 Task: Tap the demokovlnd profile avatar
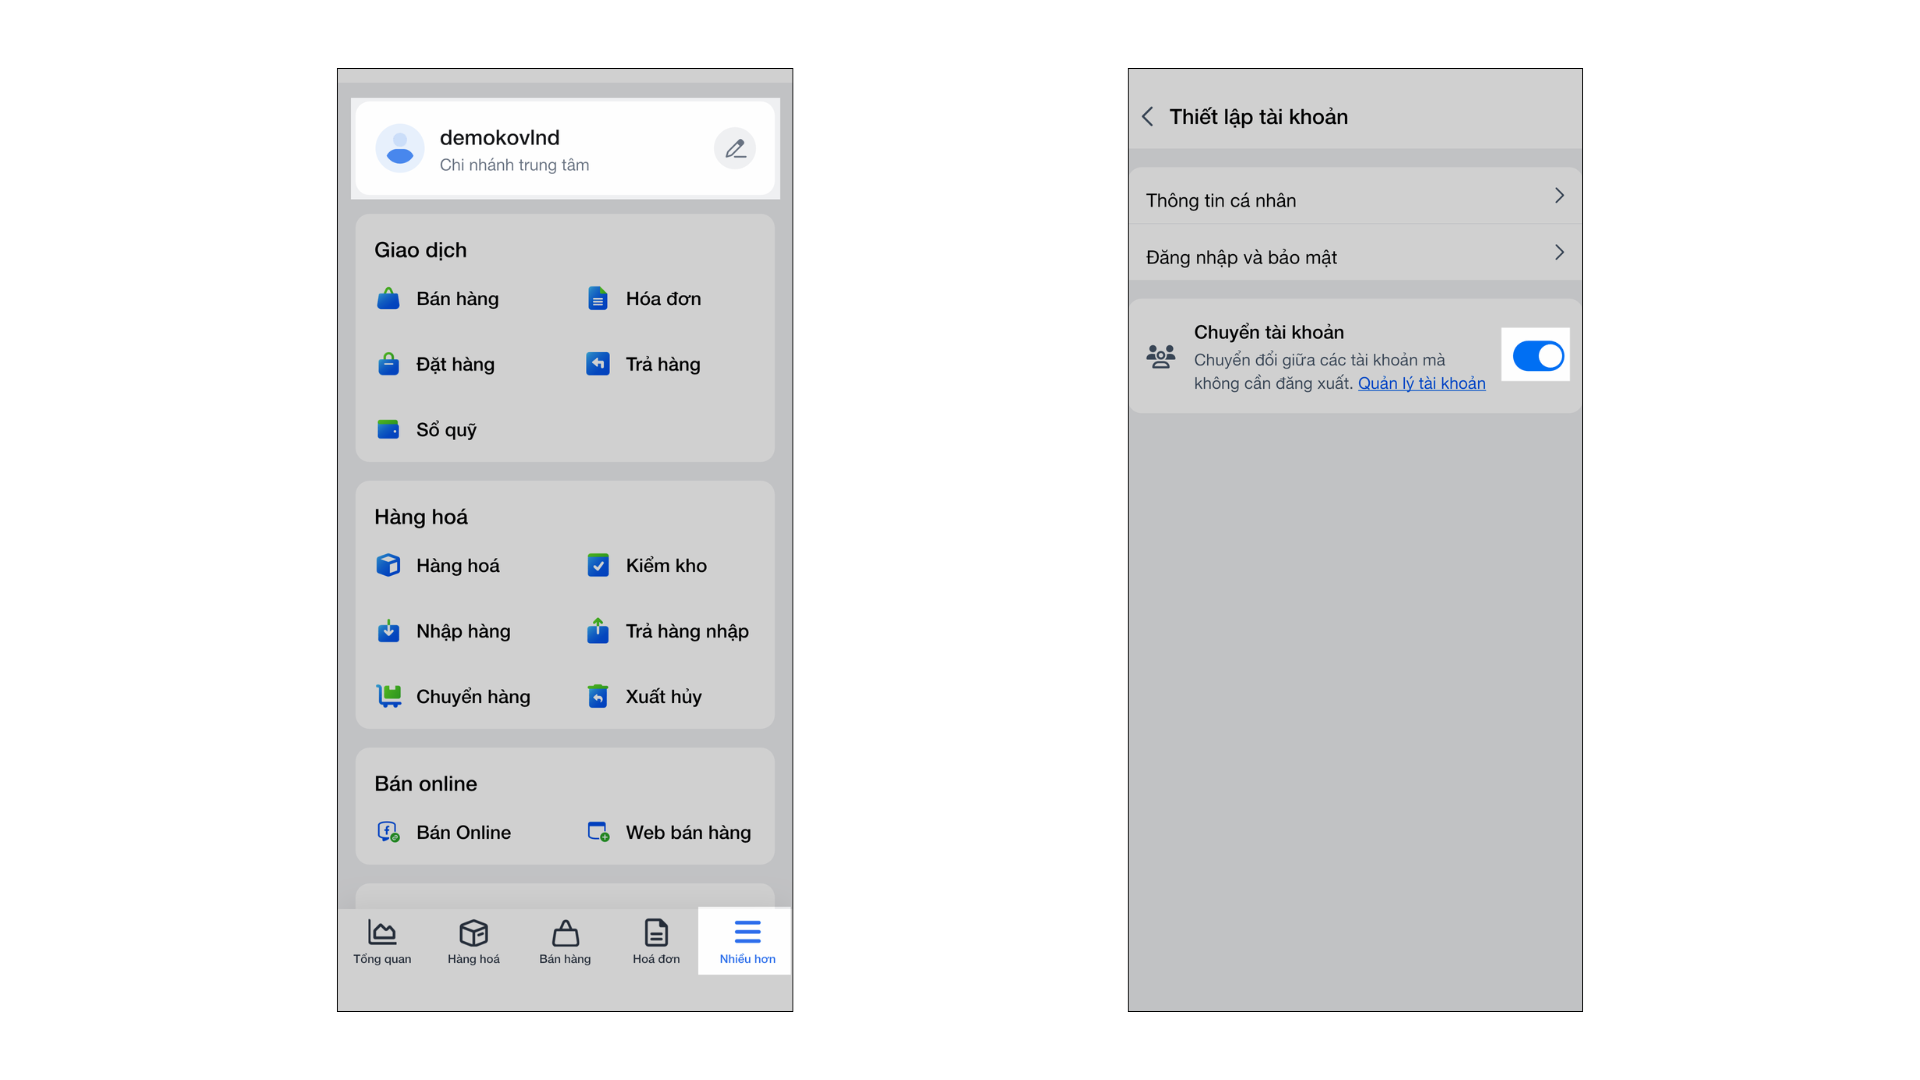(x=400, y=149)
